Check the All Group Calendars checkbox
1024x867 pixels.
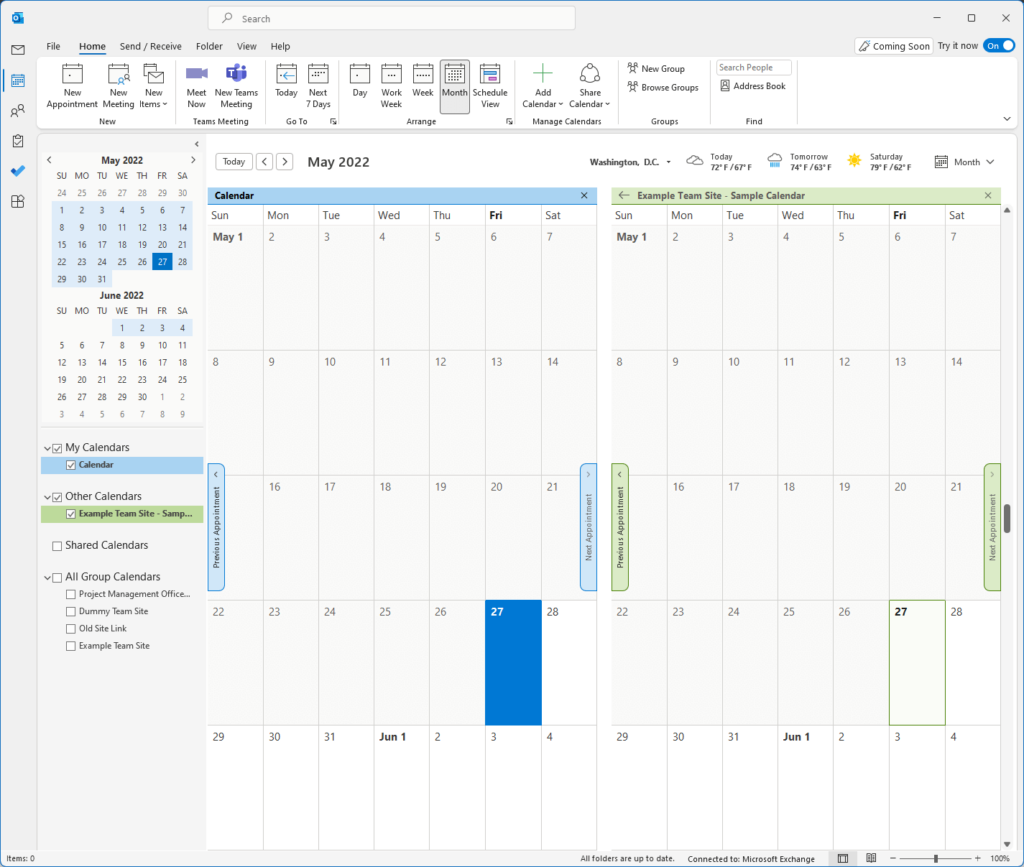(x=57, y=577)
